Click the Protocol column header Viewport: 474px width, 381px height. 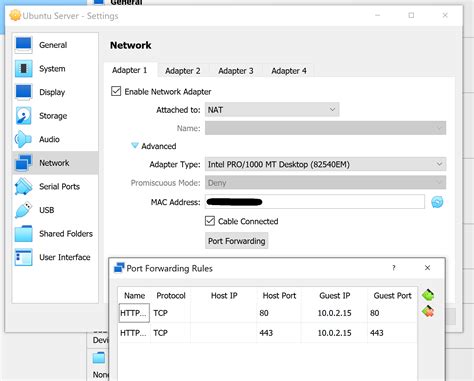[171, 295]
